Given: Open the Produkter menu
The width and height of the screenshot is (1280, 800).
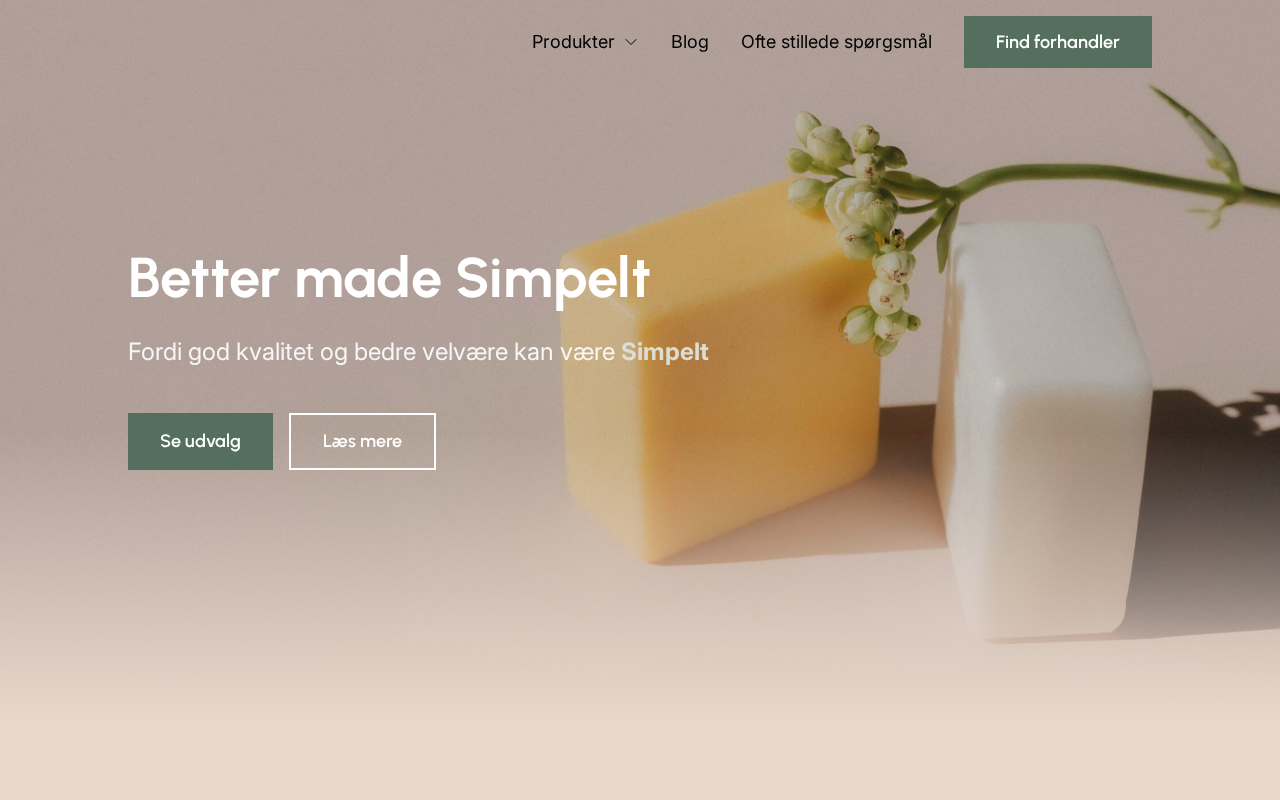Looking at the screenshot, I should pos(573,42).
